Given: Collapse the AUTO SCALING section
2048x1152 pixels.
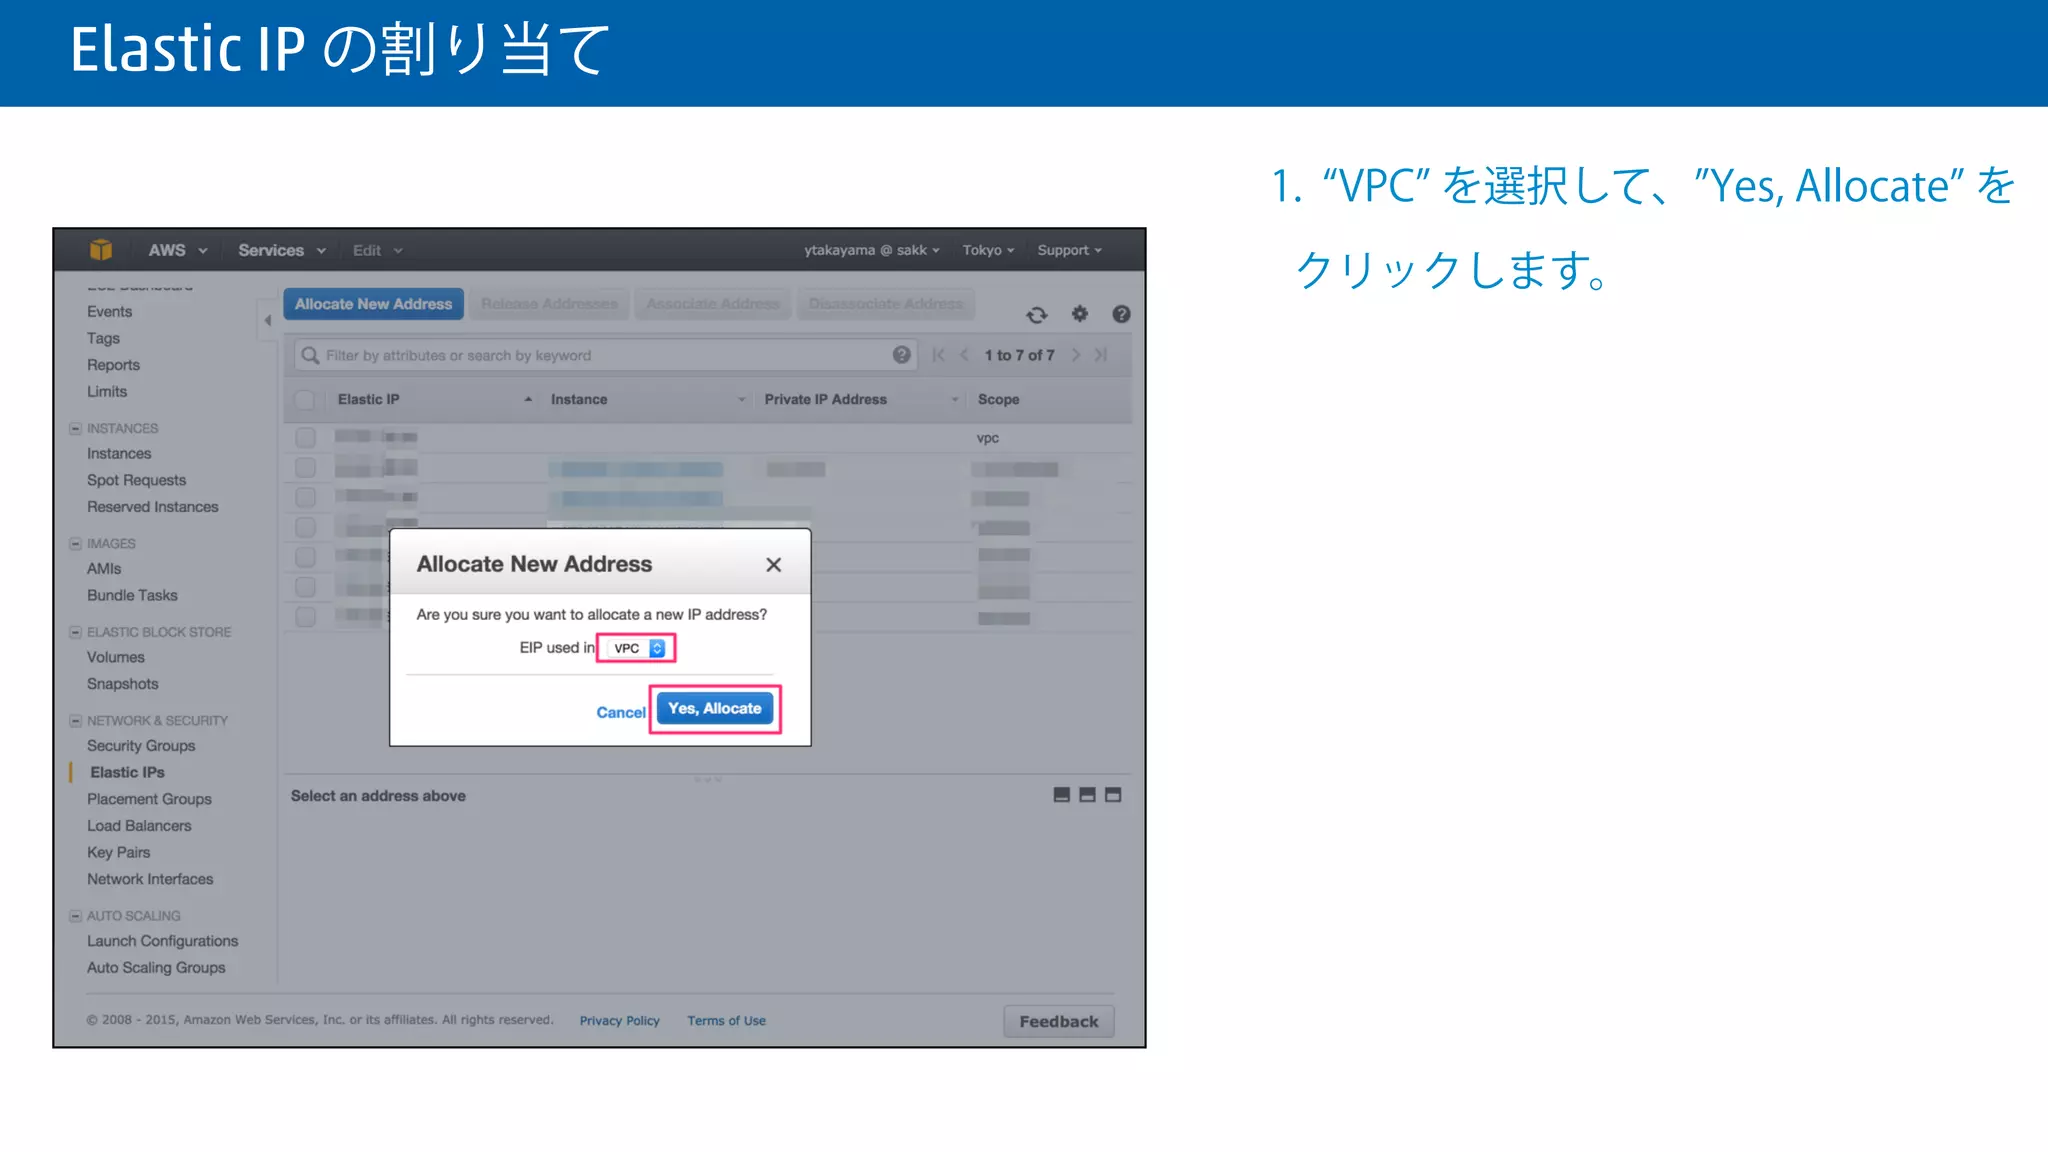Looking at the screenshot, I should [75, 916].
